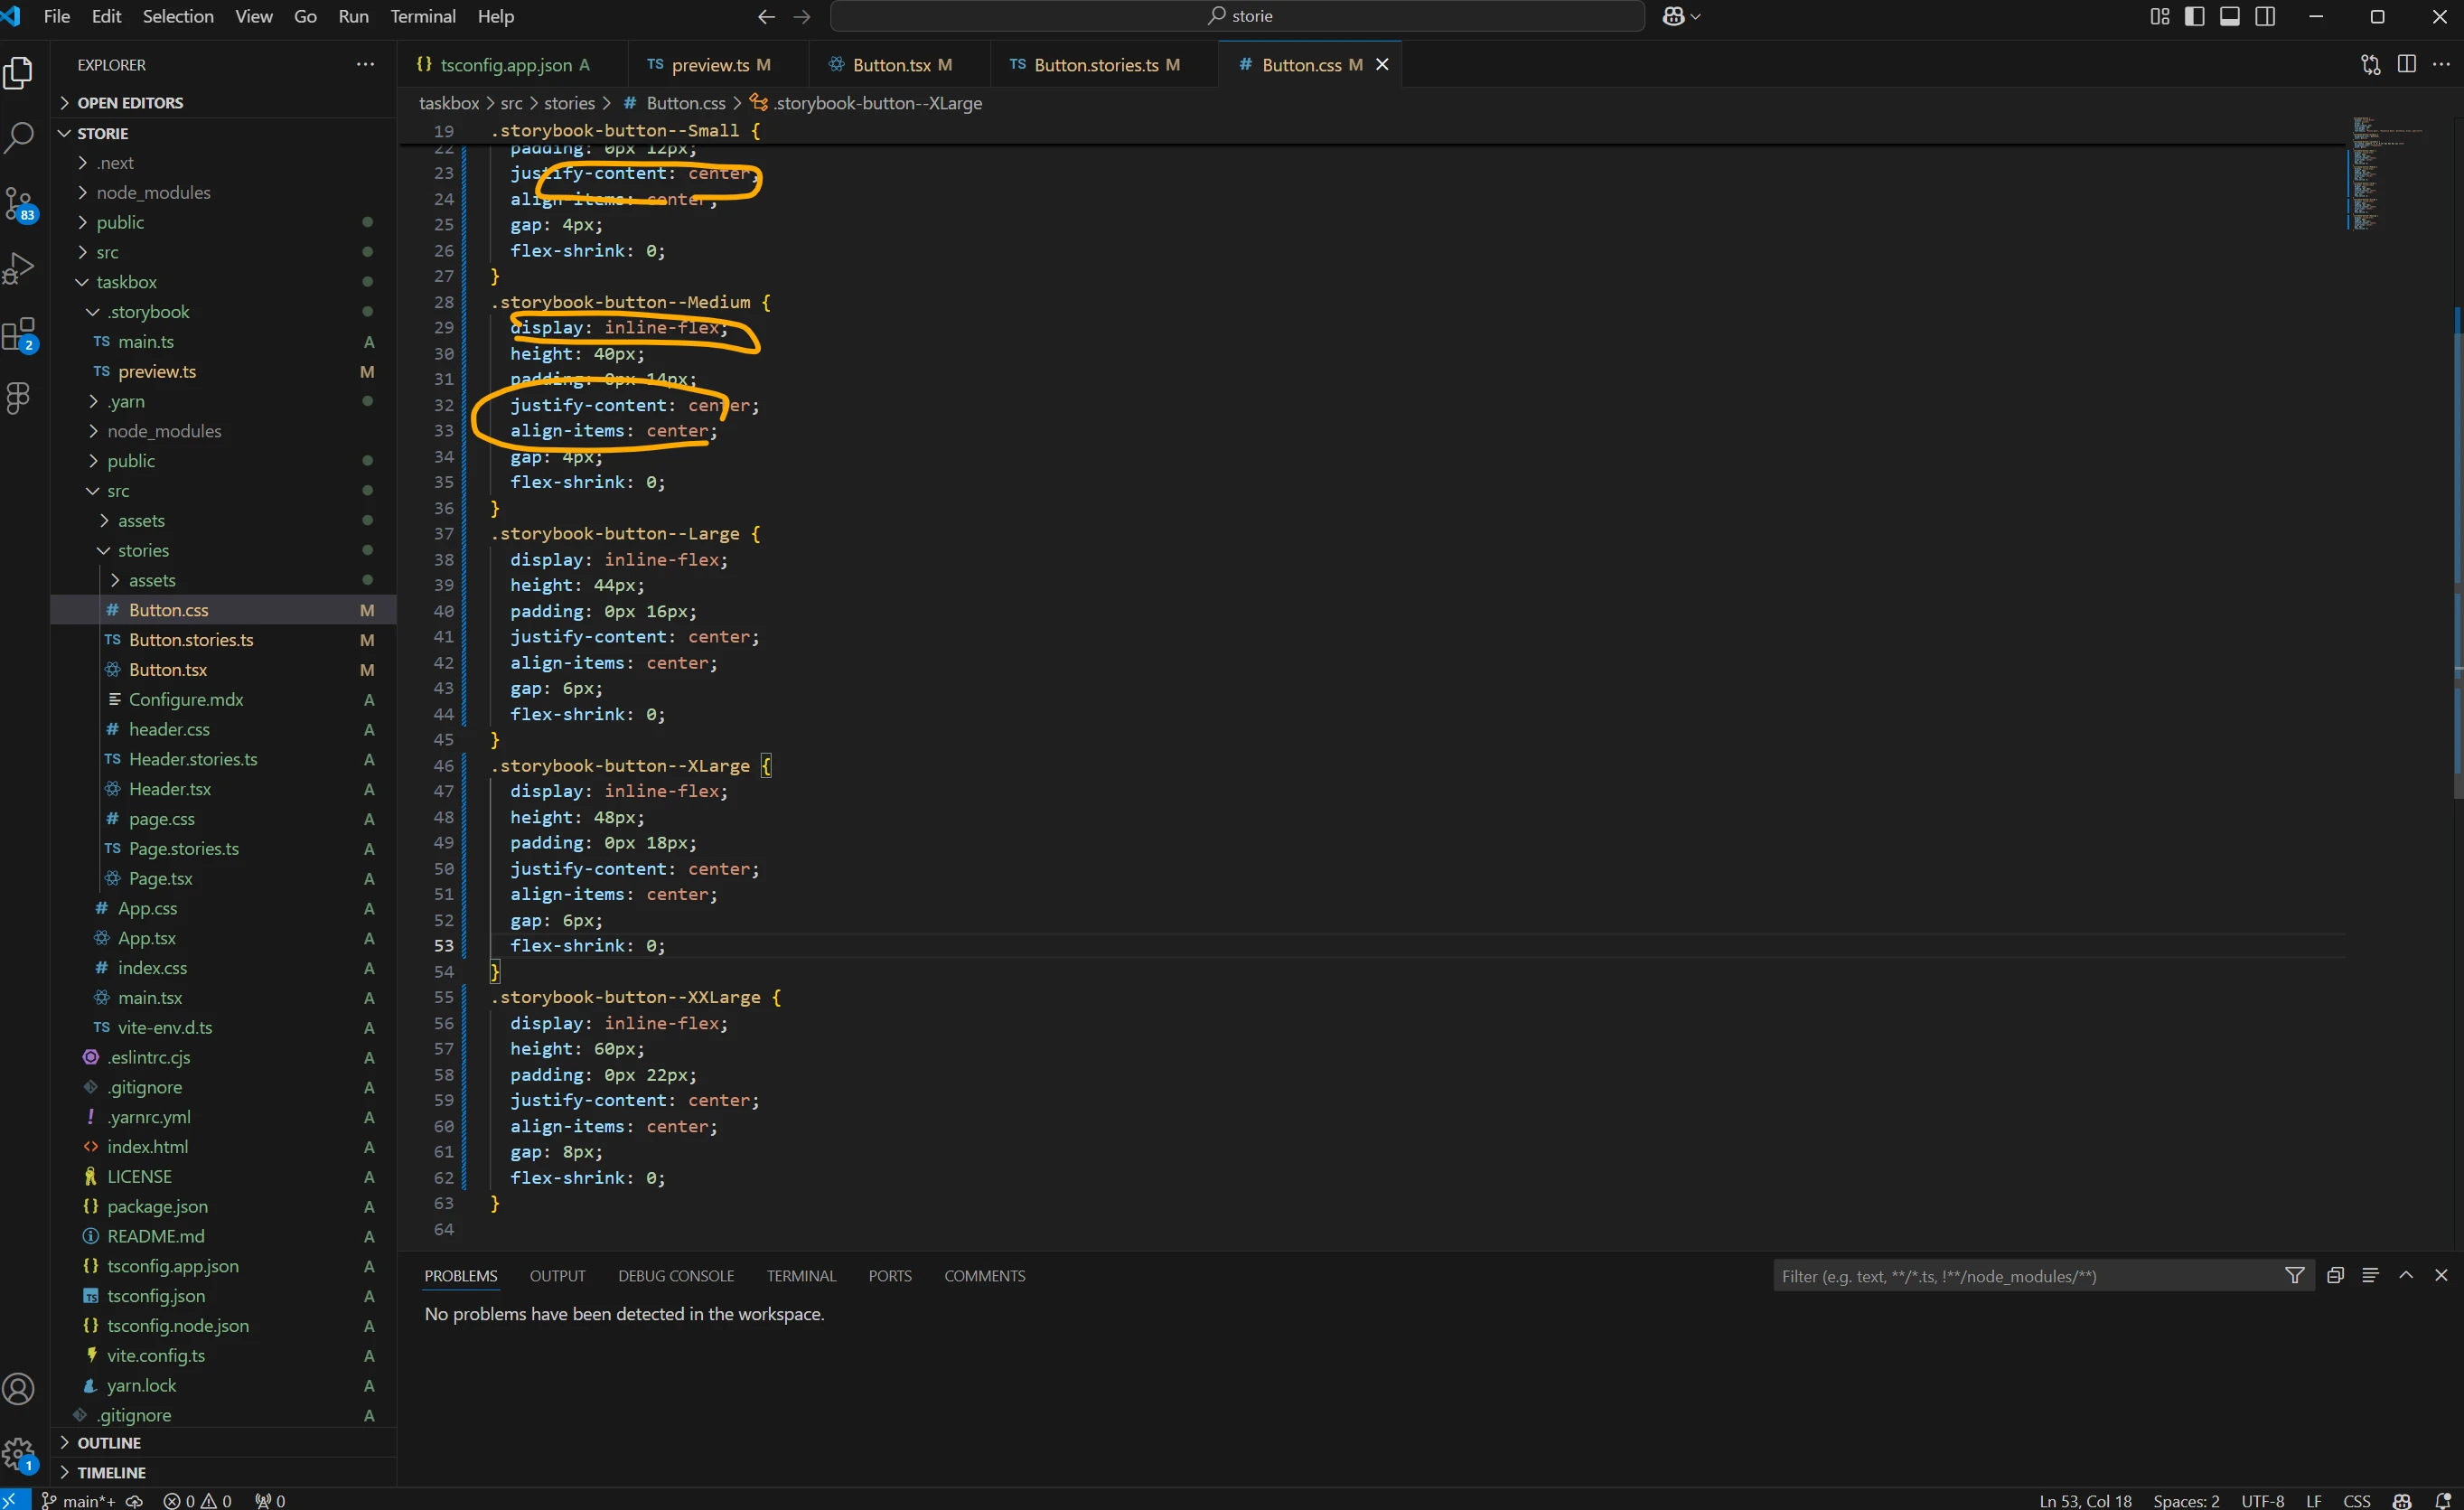Change Spaces: 2 indentation setting
This screenshot has height=1510, width=2464.
click(2186, 1500)
